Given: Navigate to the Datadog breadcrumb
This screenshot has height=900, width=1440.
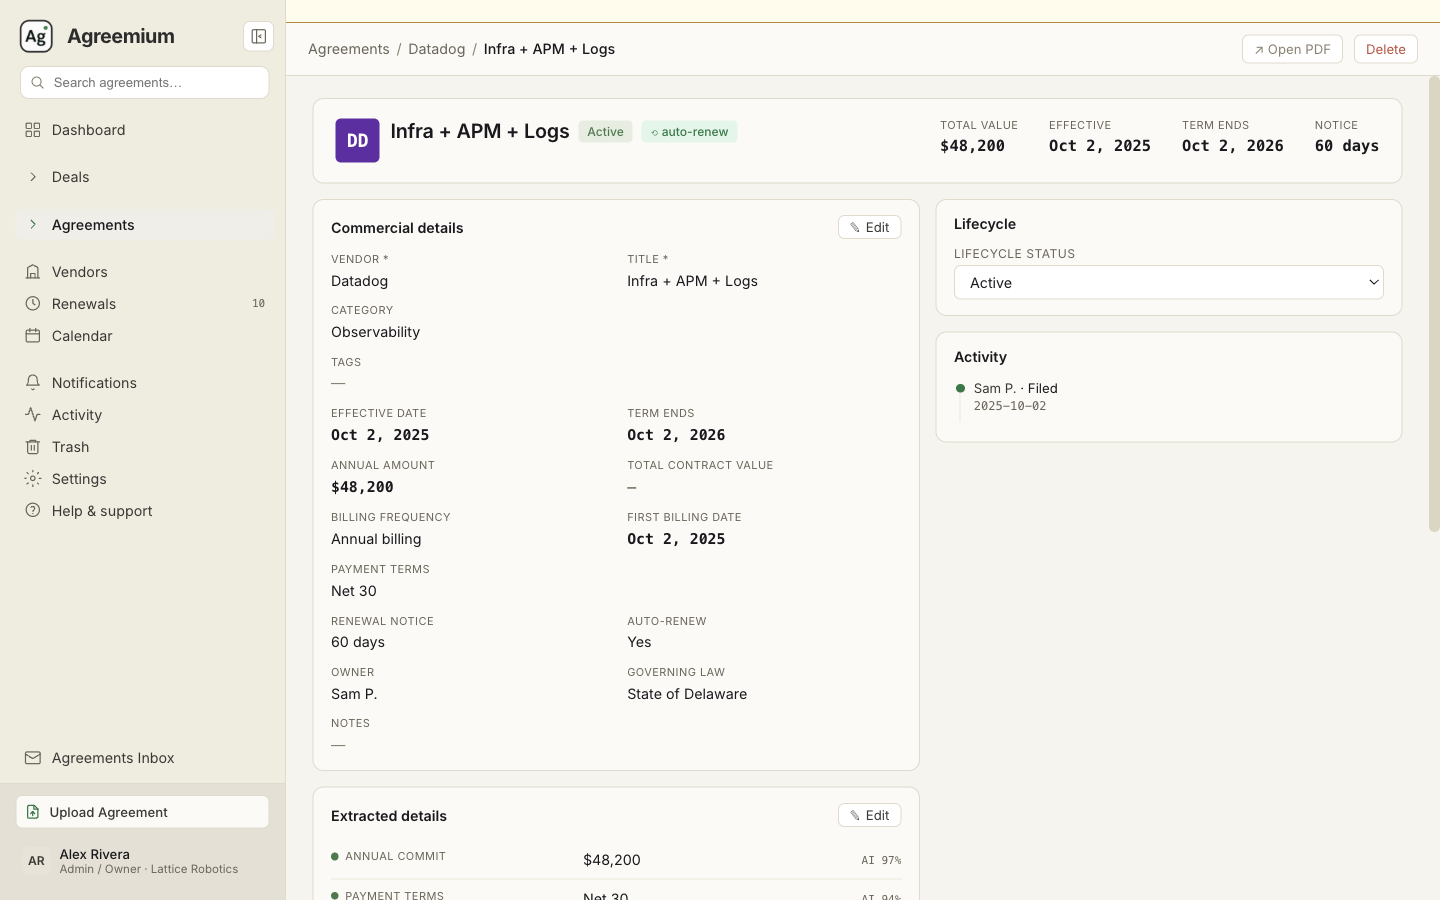Looking at the screenshot, I should coord(436,49).
